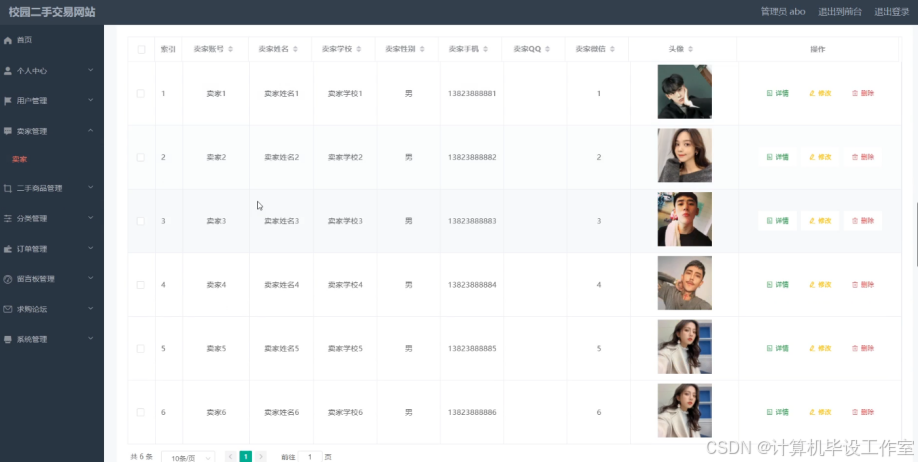The height and width of the screenshot is (463, 918).
Task: Expand the 订单管理 menu chevron
Action: (91, 248)
